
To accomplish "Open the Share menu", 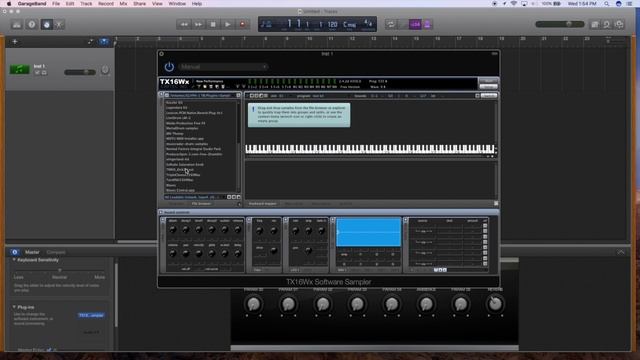I will coord(139,4).
